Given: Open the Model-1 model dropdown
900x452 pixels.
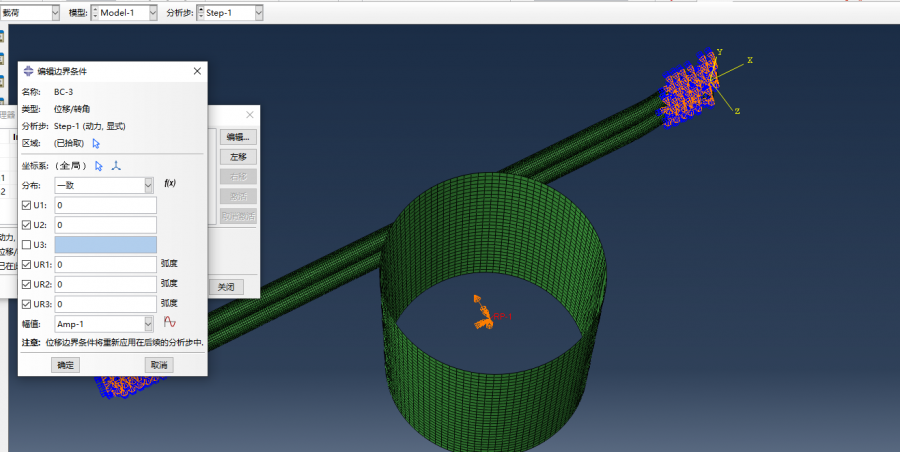Looking at the screenshot, I should [x=125, y=12].
